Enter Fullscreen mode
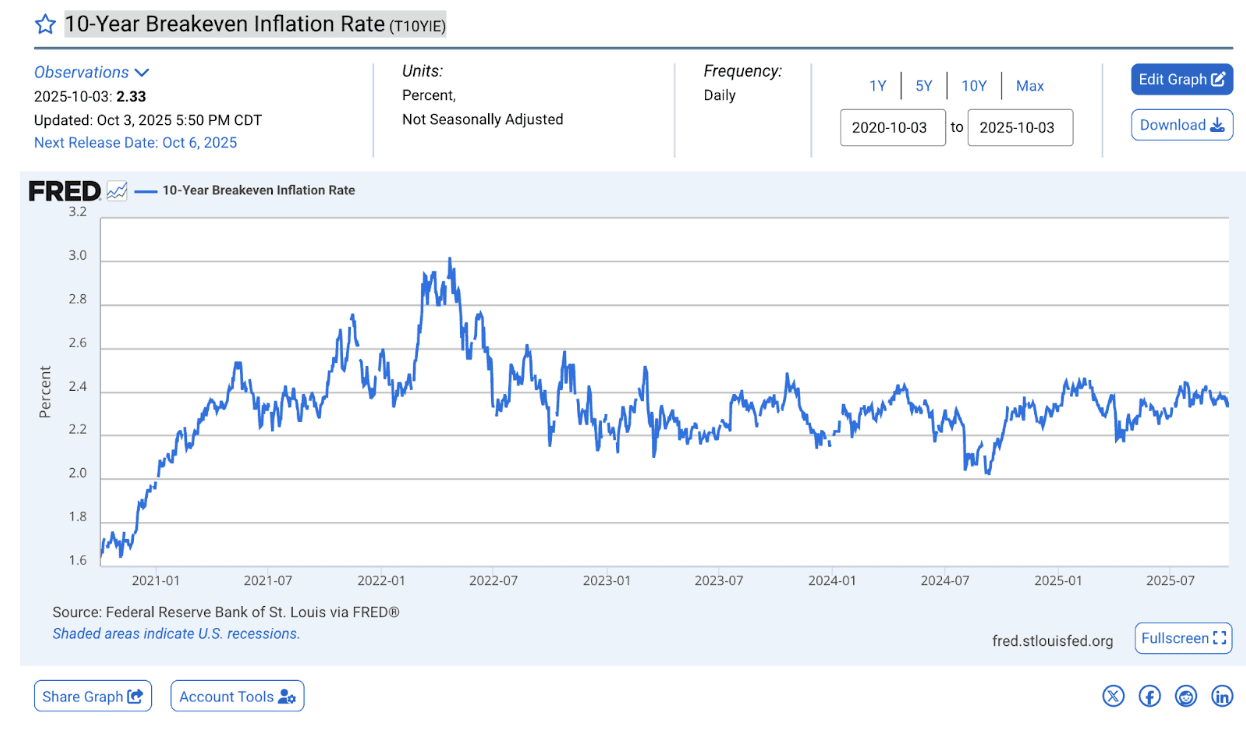 click(x=1183, y=638)
